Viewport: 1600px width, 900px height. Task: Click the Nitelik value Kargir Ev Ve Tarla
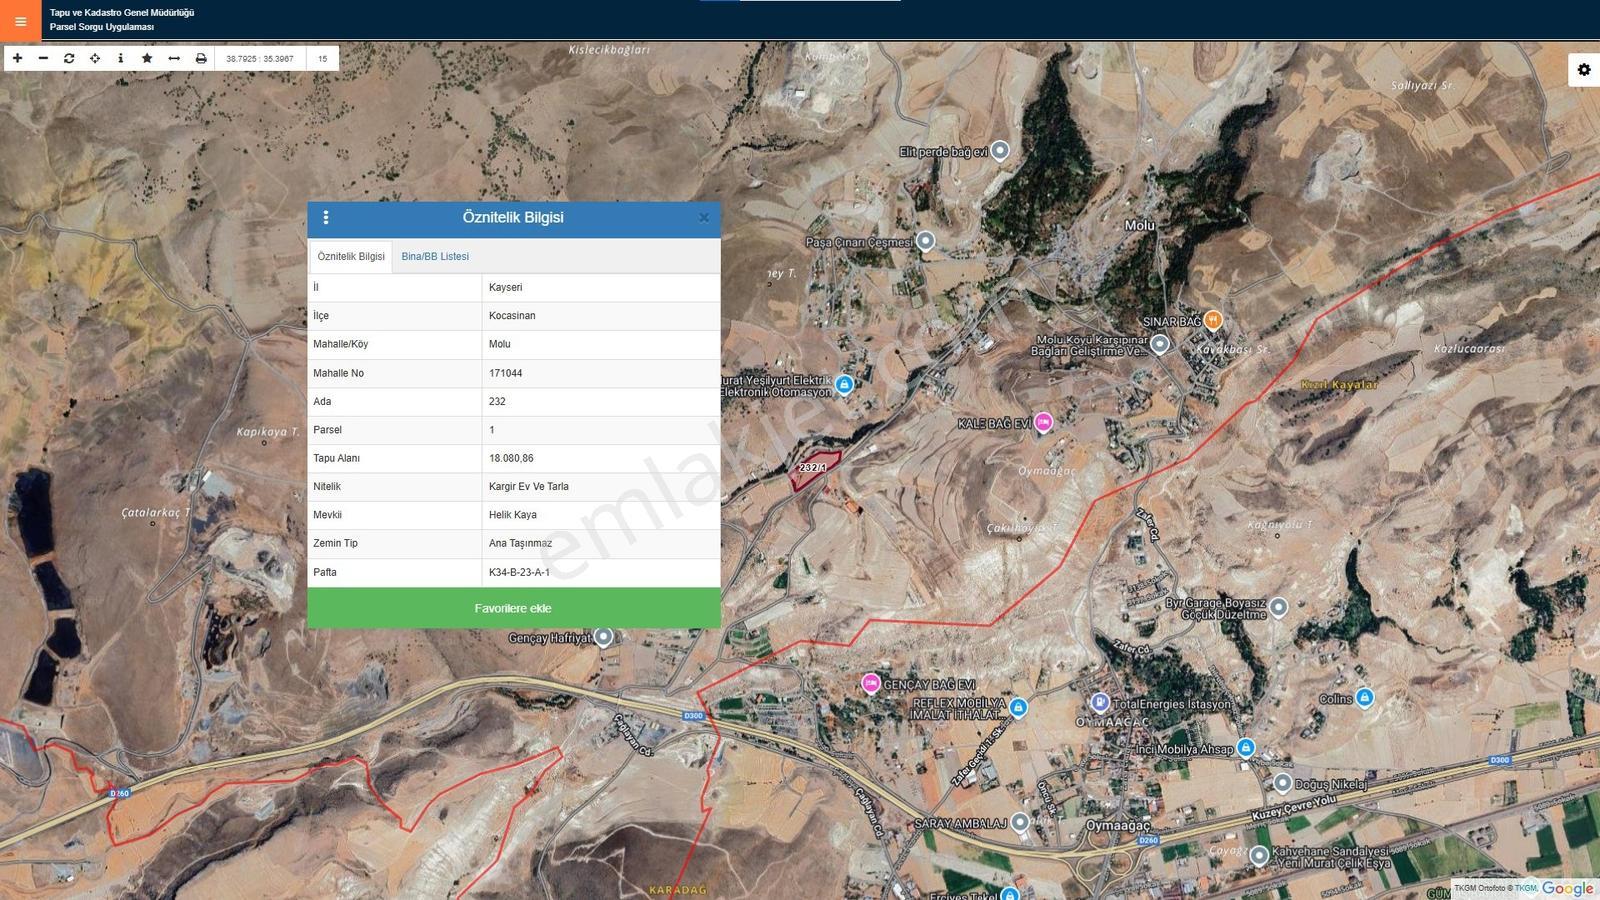601,486
